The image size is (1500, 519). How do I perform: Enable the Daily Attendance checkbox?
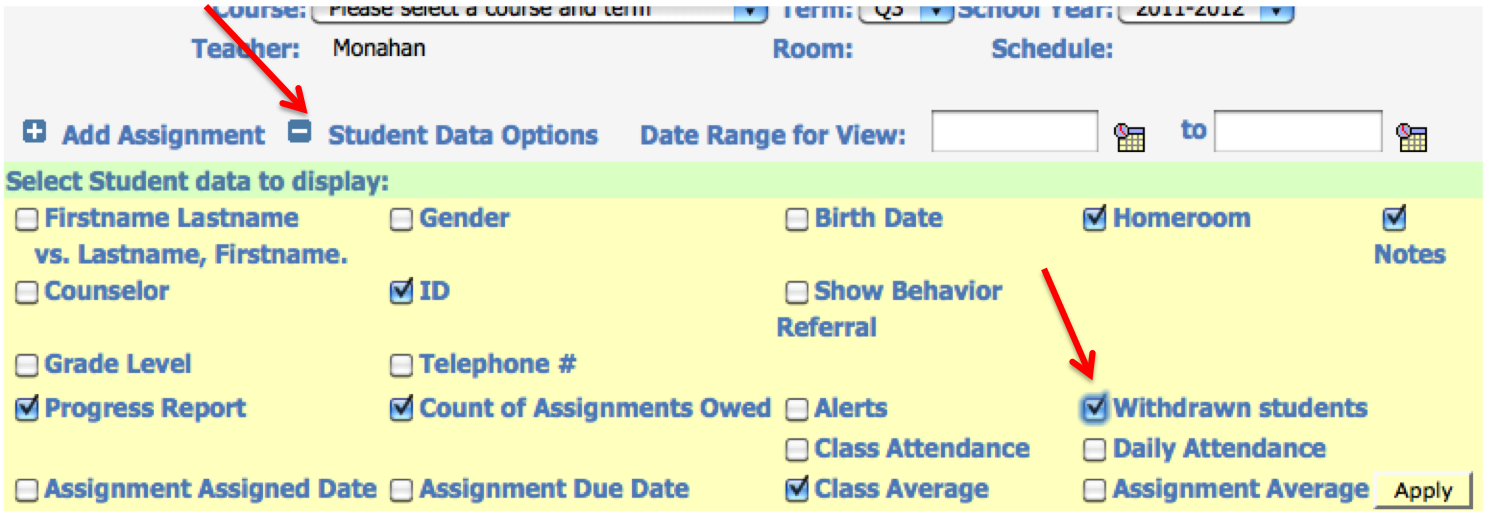pyautogui.click(x=1095, y=451)
